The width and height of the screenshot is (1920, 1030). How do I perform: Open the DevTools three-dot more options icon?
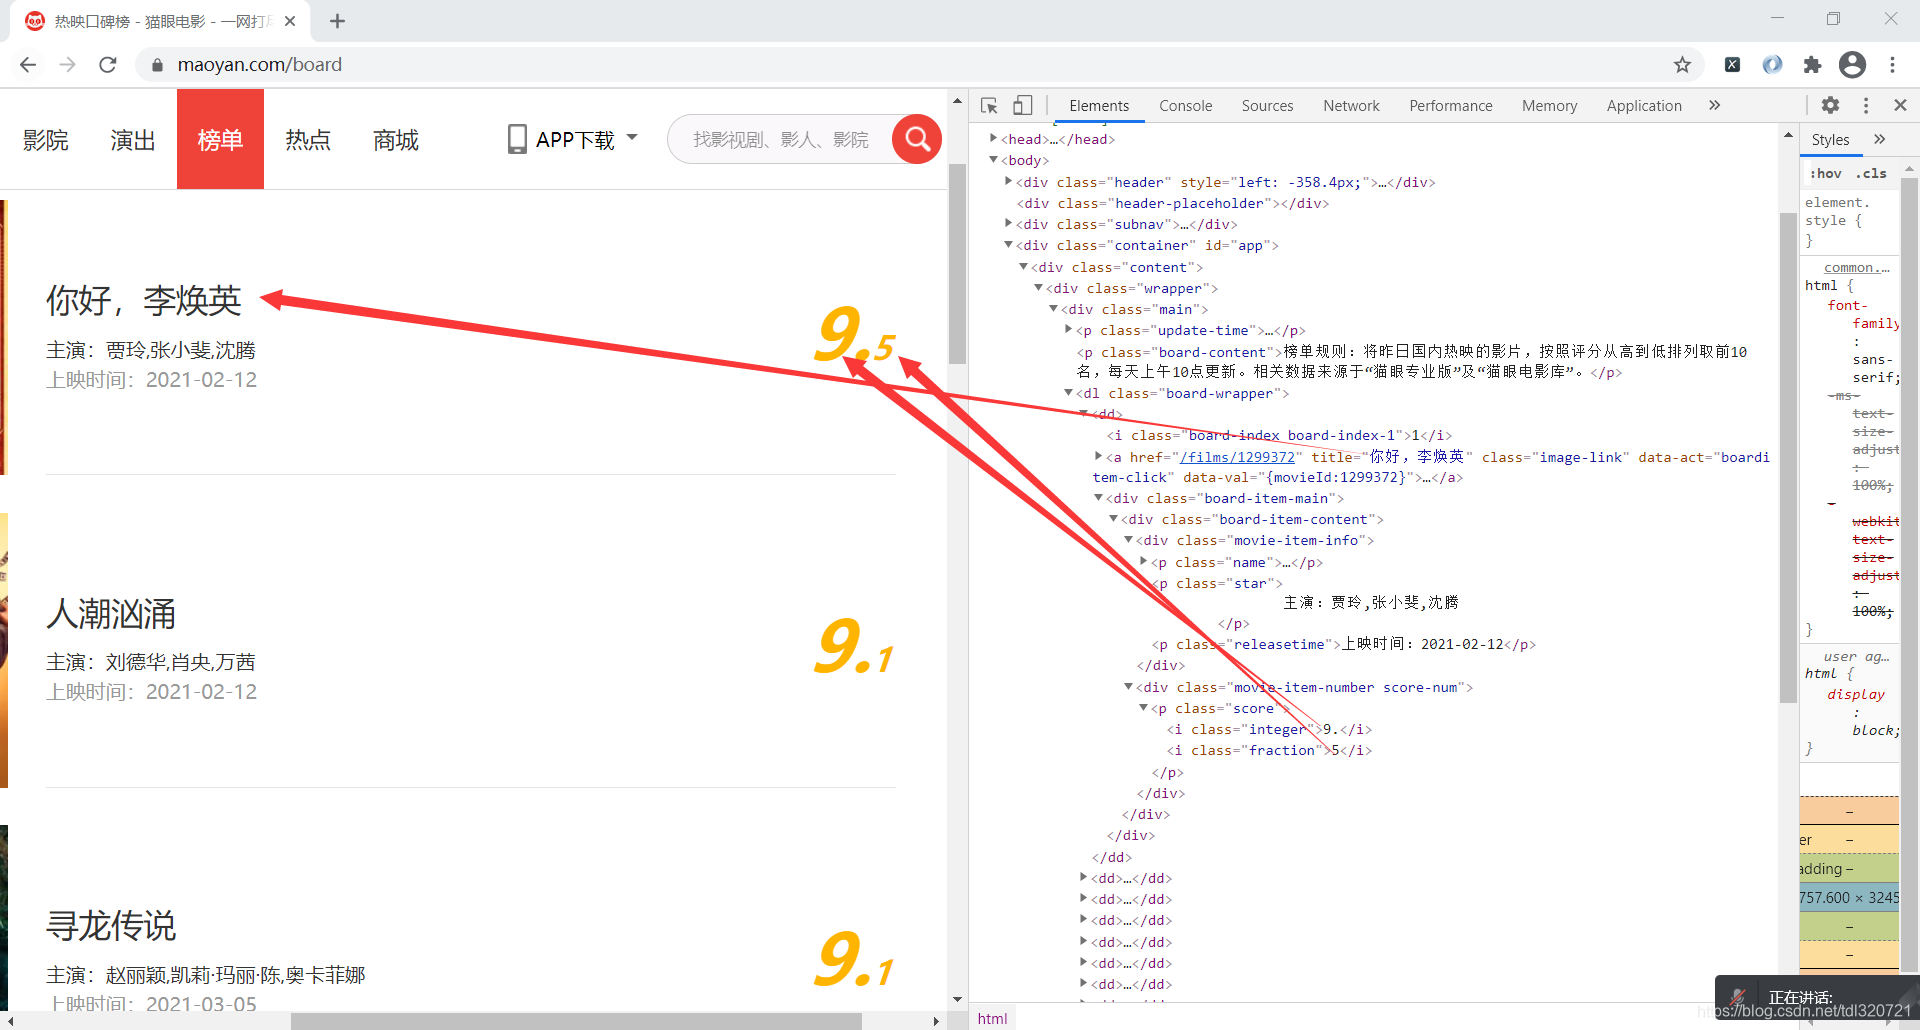[1865, 105]
